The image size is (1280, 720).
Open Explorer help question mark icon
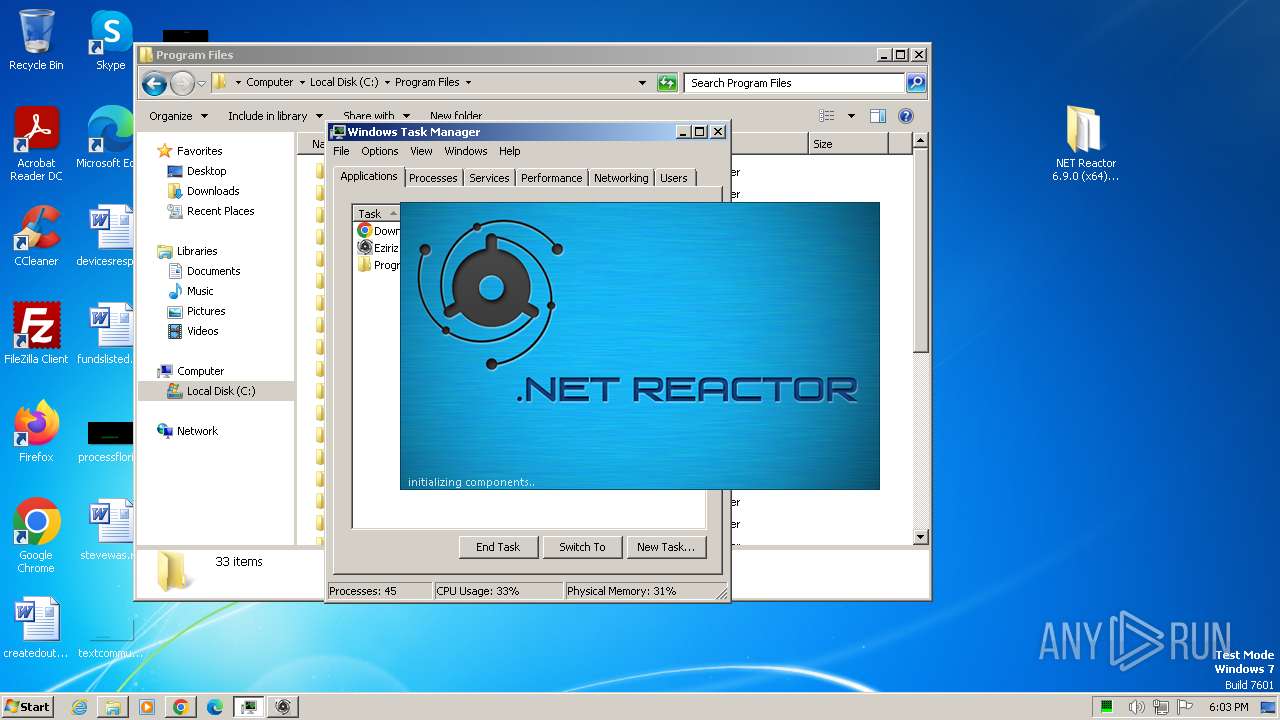[x=906, y=116]
